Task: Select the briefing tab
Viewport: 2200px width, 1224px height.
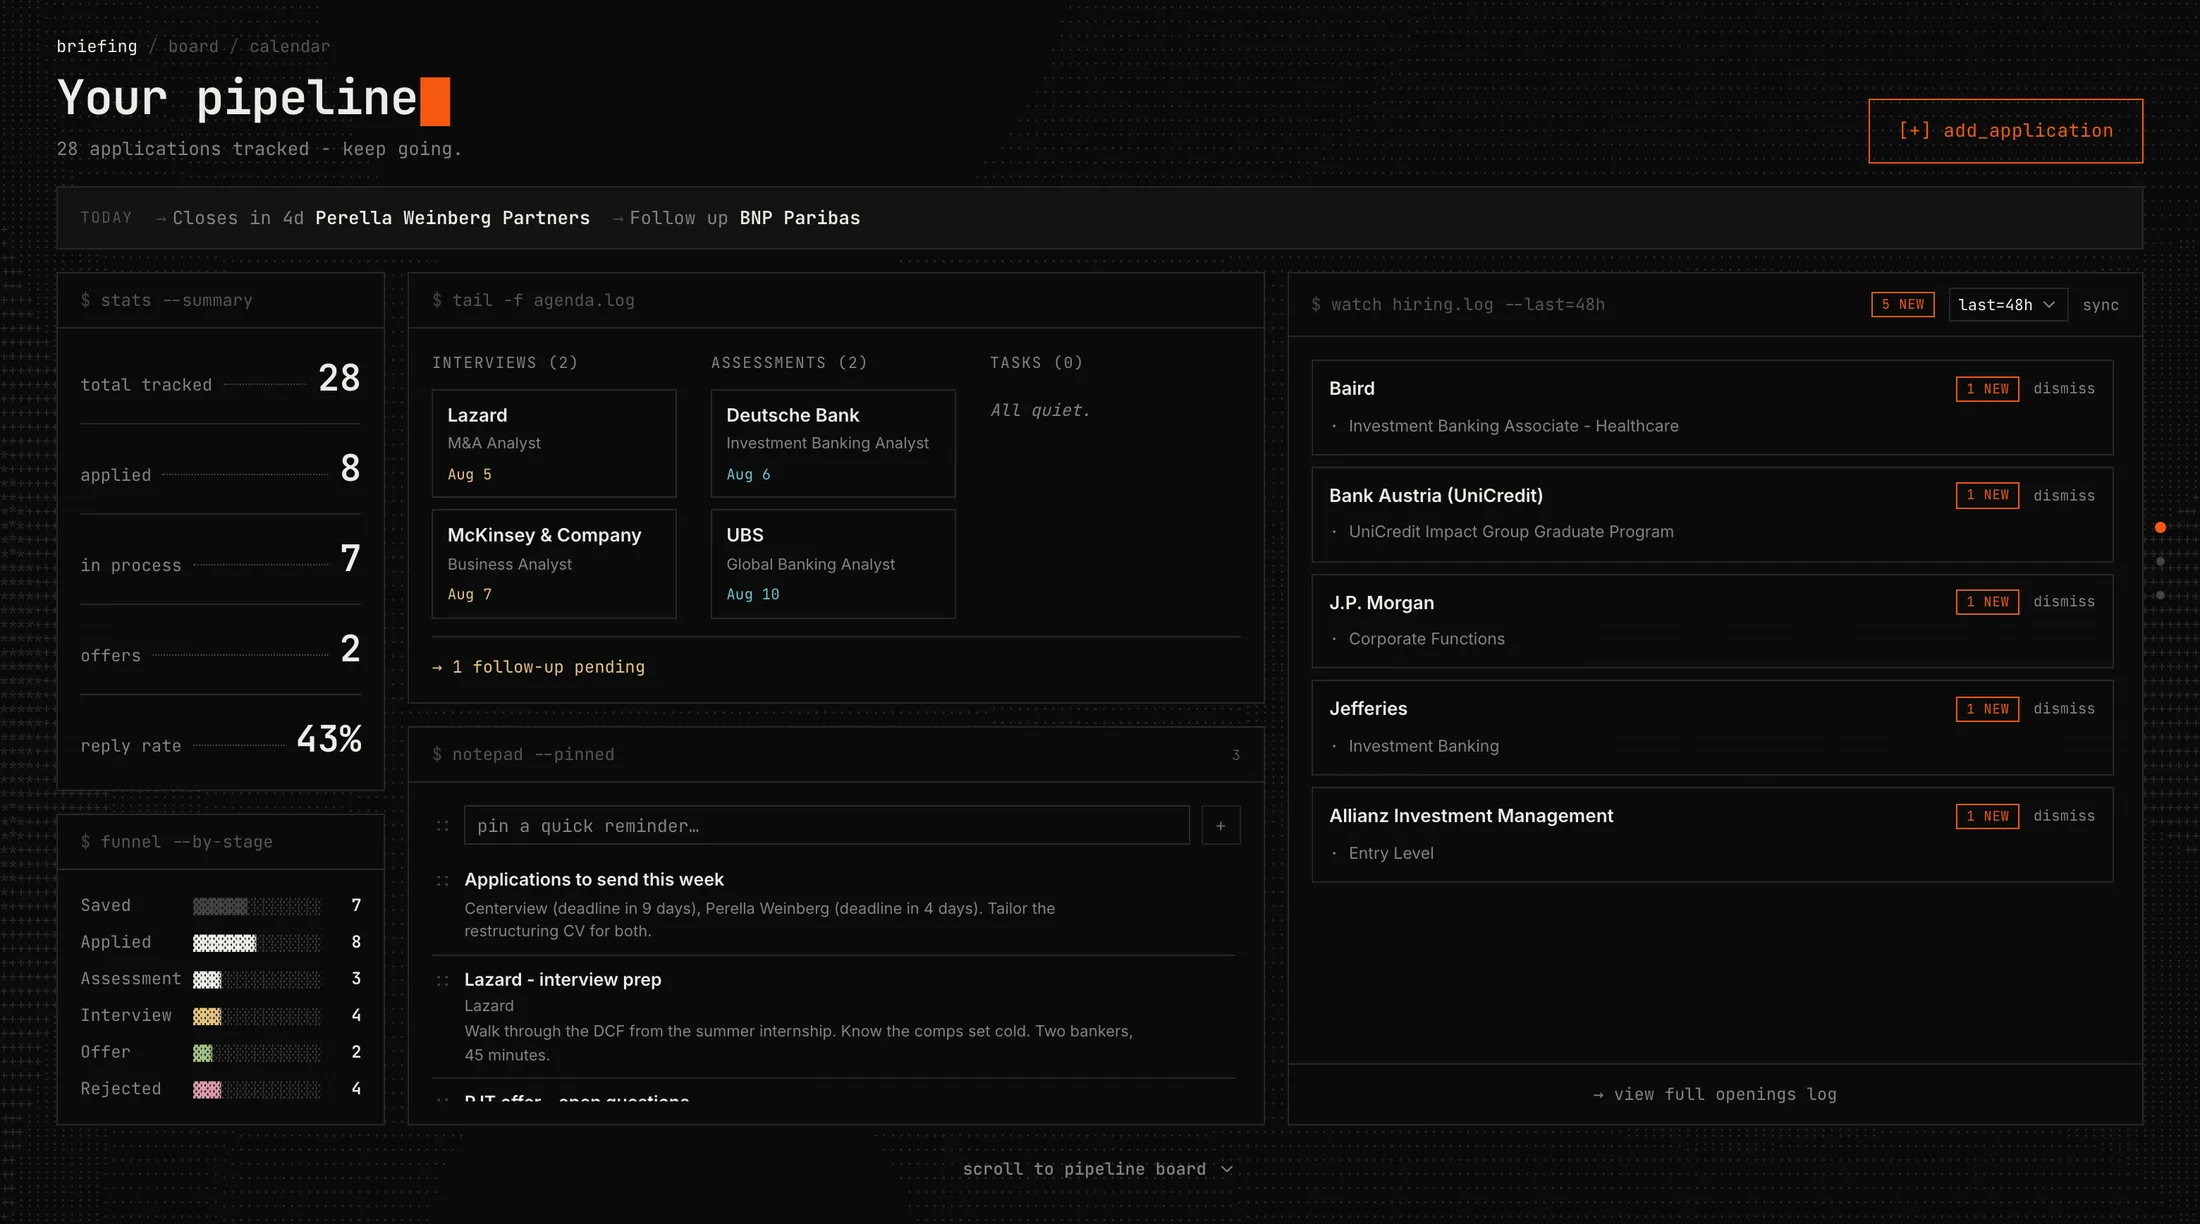Action: [x=97, y=46]
